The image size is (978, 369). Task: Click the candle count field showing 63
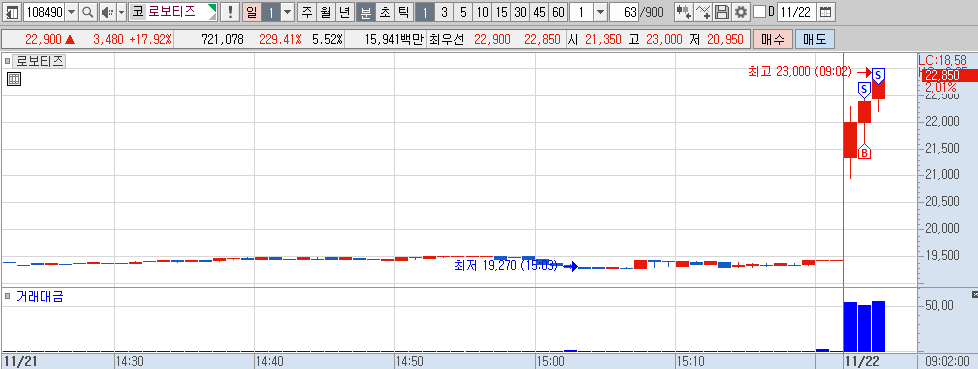624,12
